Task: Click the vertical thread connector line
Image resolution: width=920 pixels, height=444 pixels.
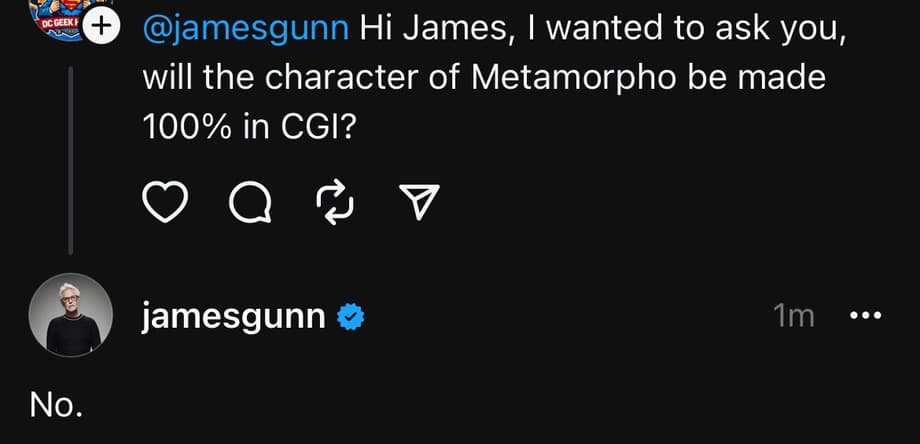Action: click(70, 160)
